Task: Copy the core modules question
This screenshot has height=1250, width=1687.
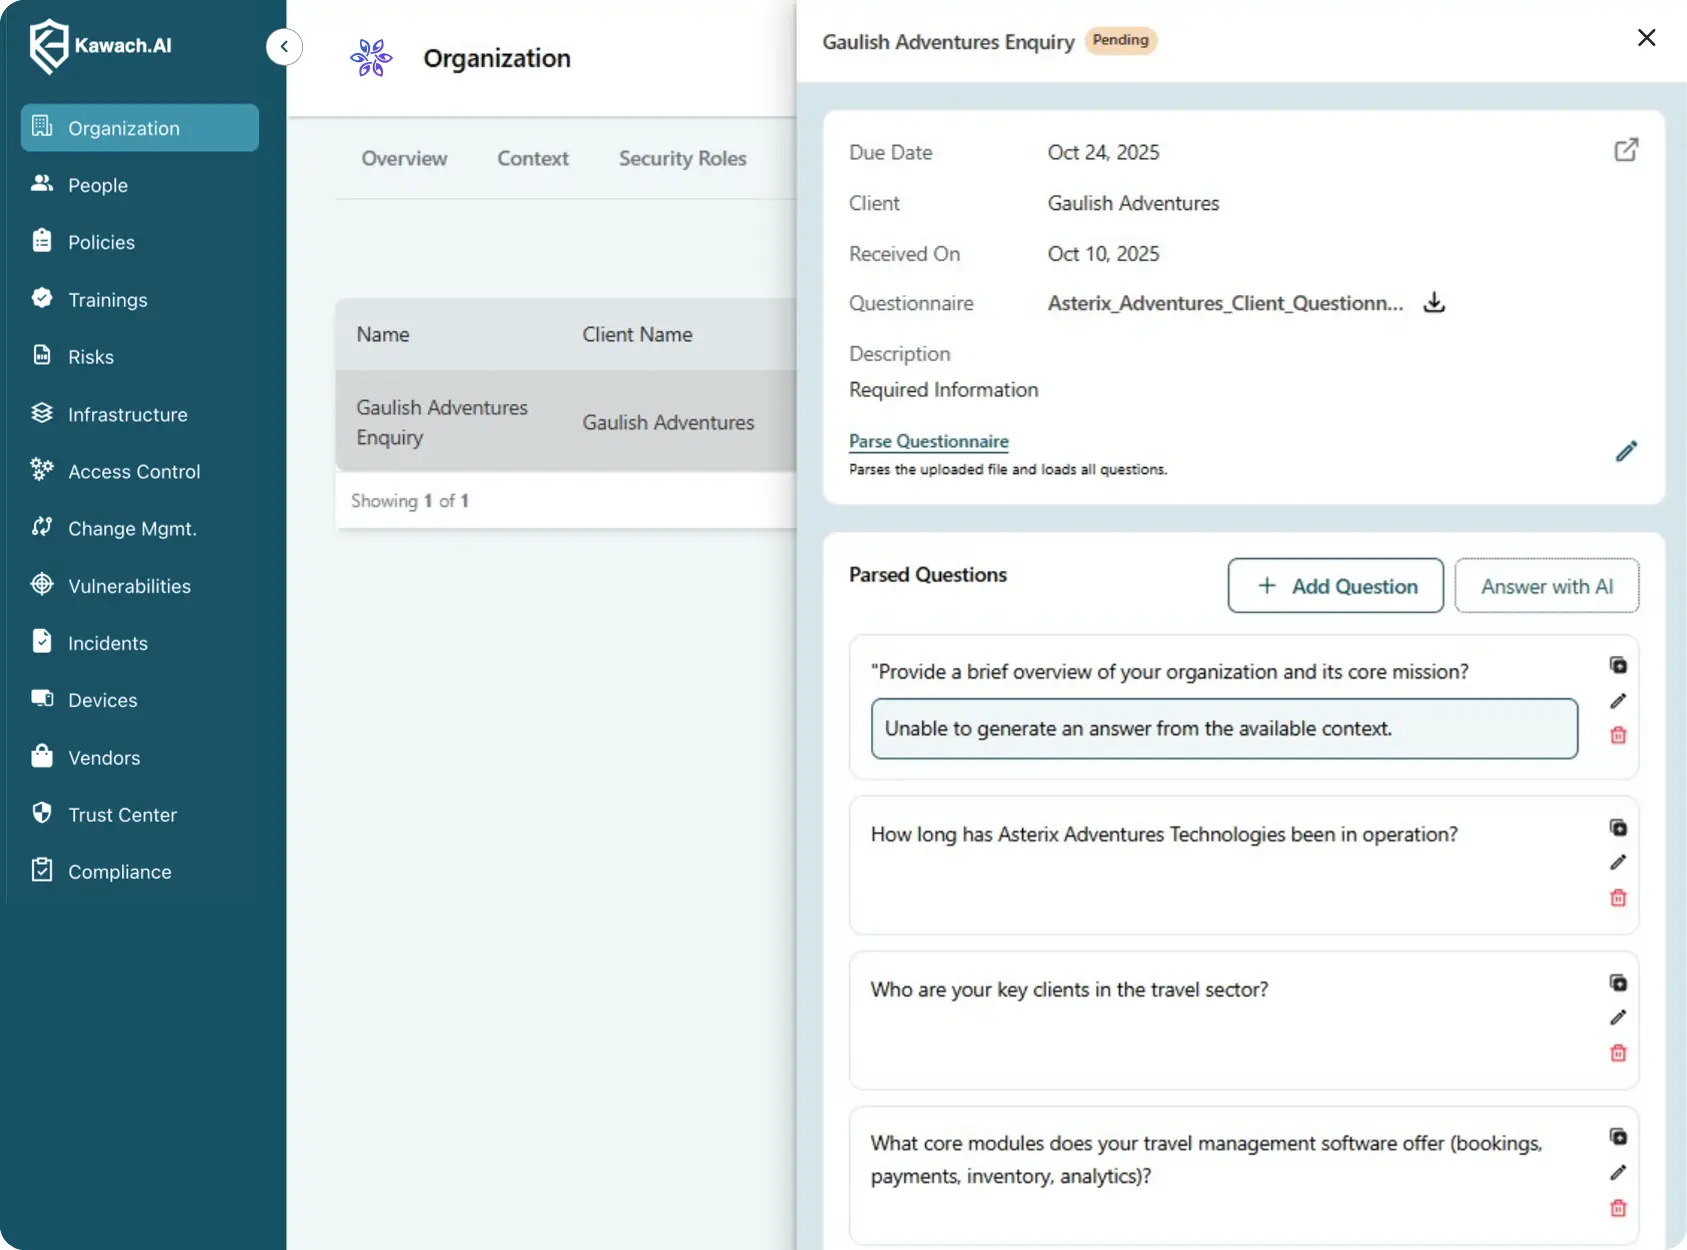Action: 1618,1137
